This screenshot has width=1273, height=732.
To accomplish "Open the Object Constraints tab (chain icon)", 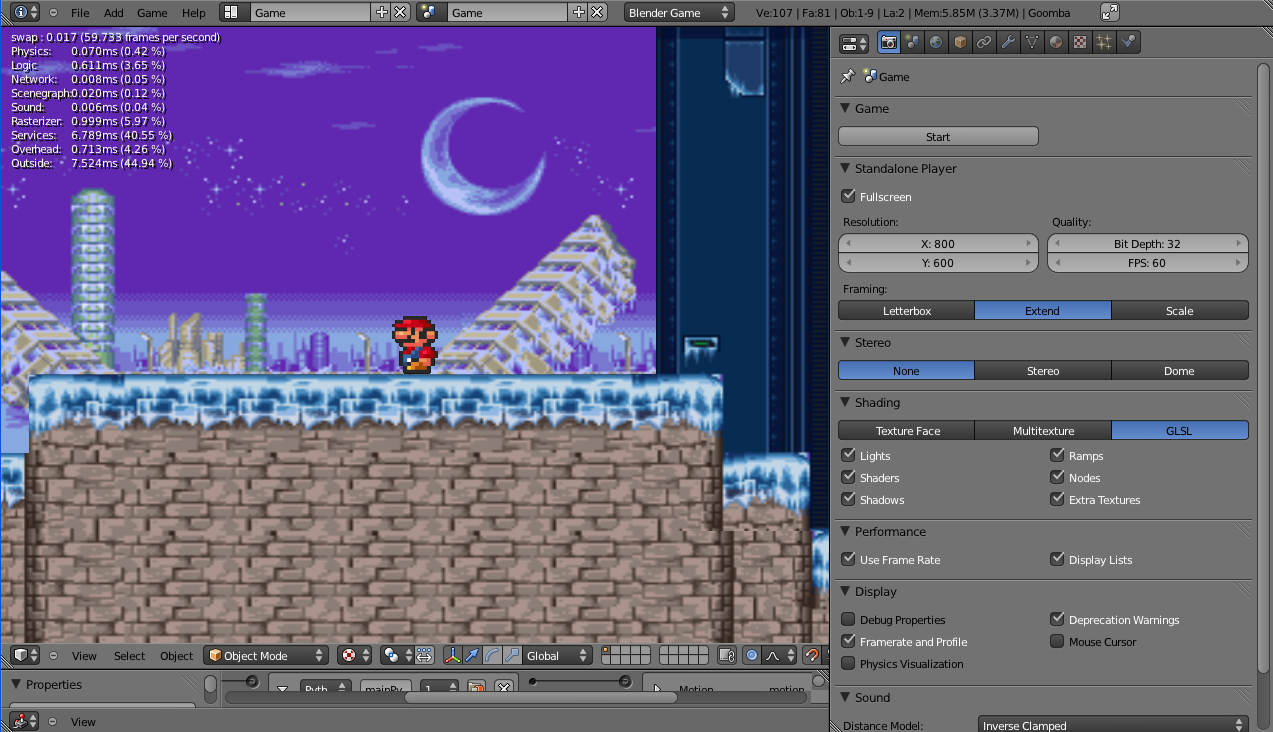I will coord(984,42).
